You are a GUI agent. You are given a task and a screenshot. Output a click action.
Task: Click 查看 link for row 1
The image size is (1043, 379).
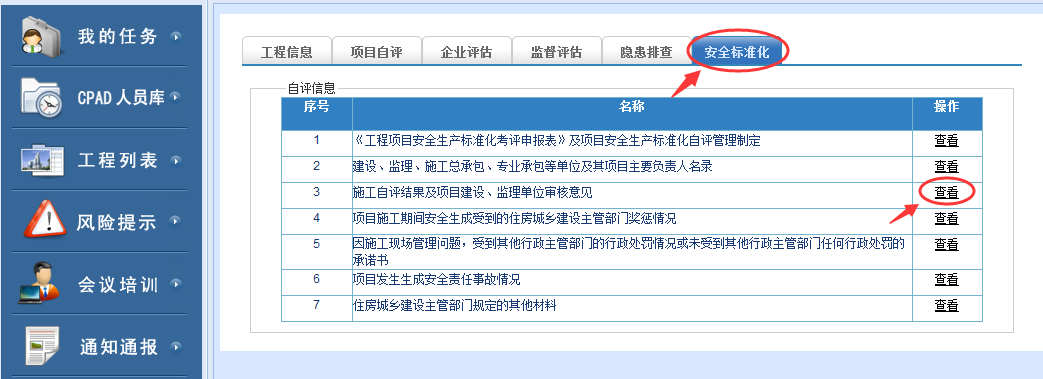tap(946, 141)
